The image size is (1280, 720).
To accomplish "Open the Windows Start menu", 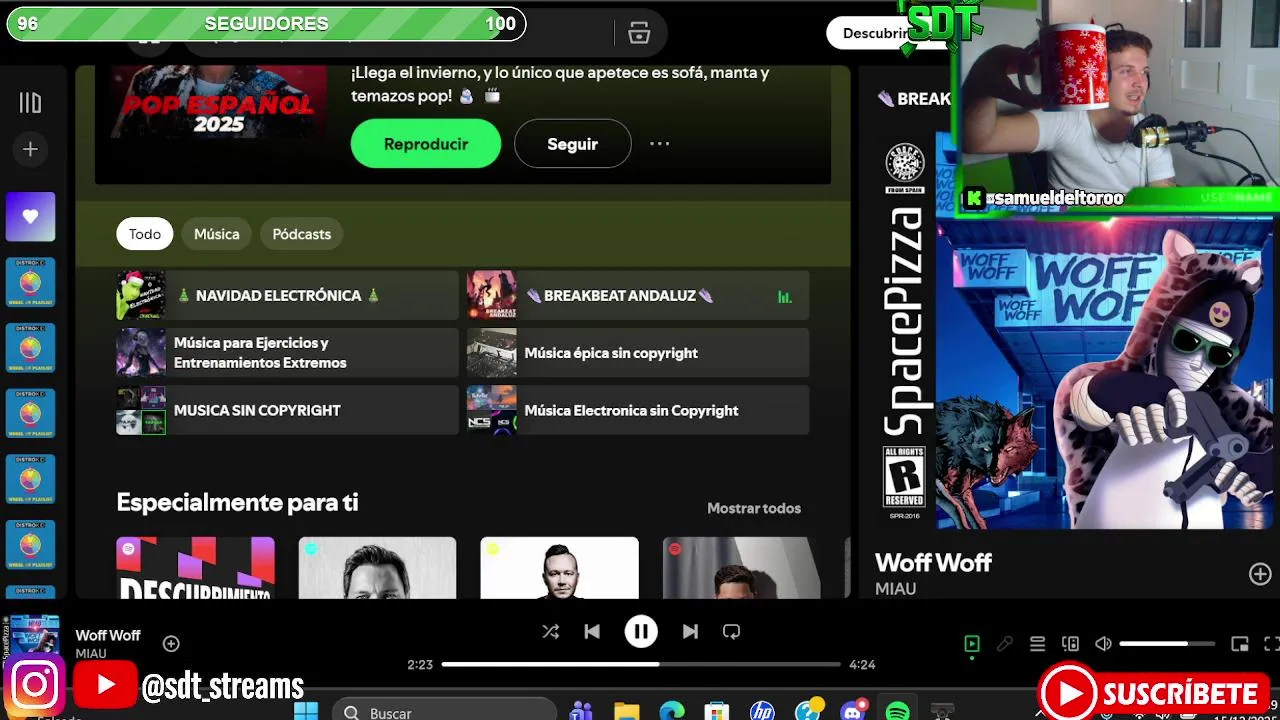I will (306, 712).
